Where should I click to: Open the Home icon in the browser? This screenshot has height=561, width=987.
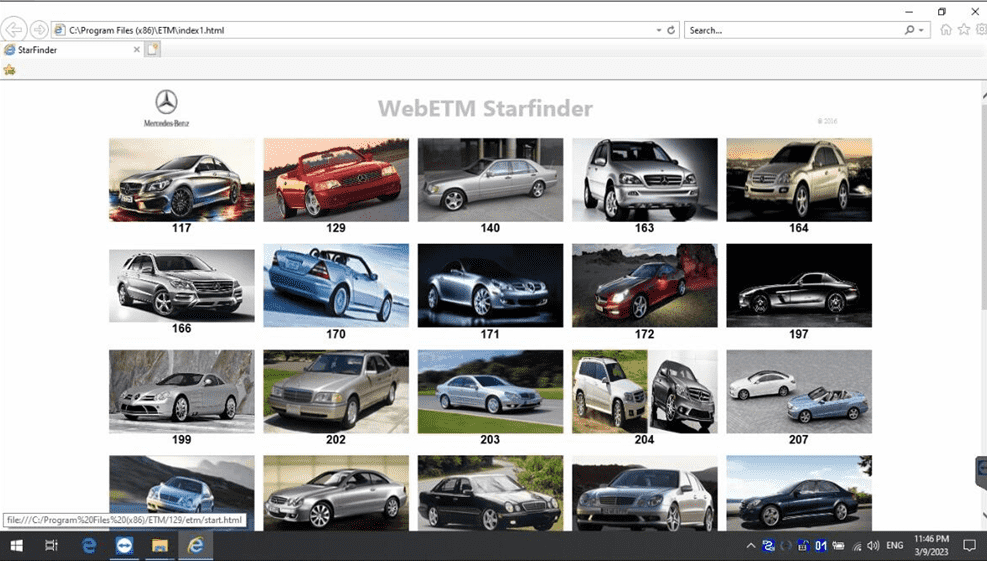tap(945, 30)
